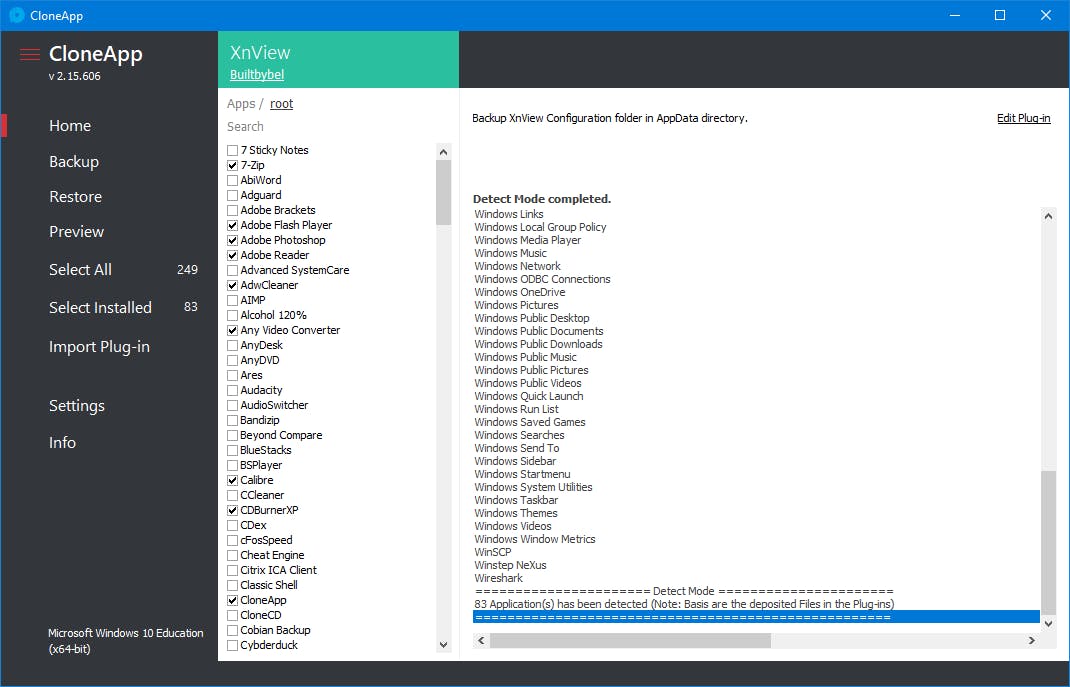Go to the Backup section
This screenshot has height=687, width=1070.
tap(74, 162)
